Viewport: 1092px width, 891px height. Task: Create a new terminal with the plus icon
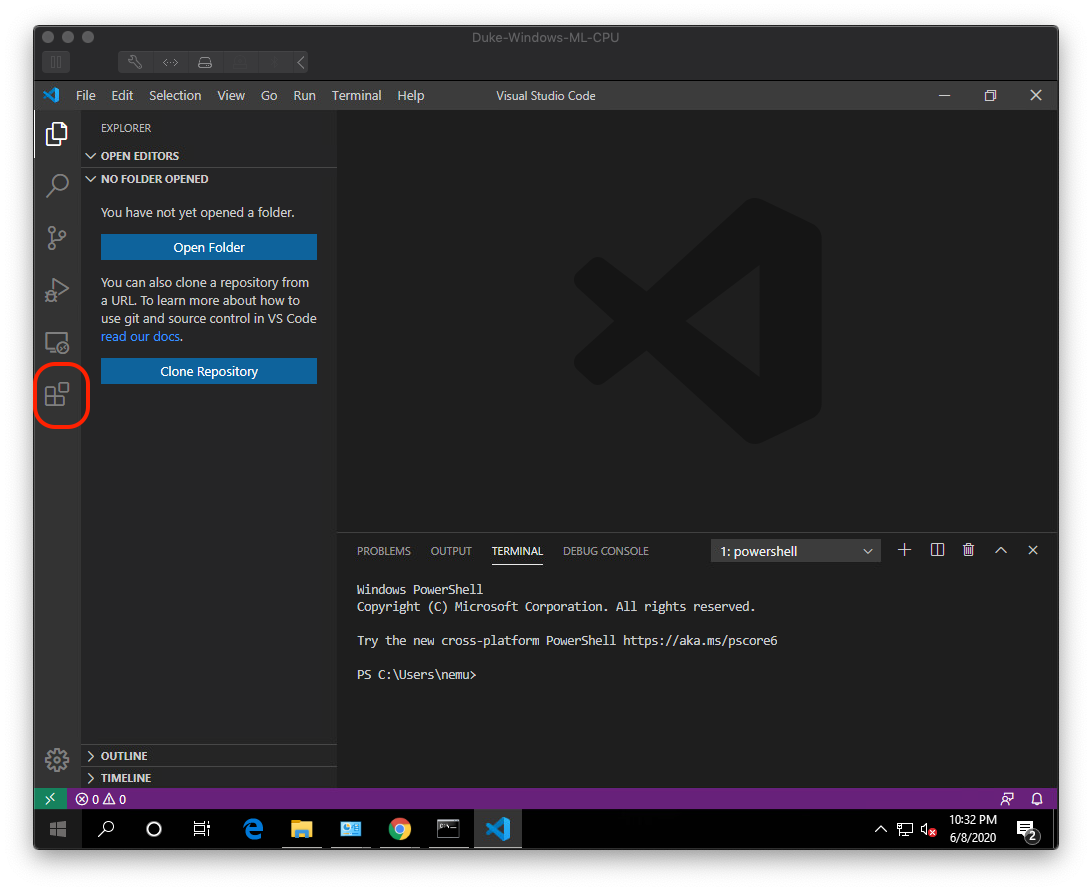(x=904, y=549)
